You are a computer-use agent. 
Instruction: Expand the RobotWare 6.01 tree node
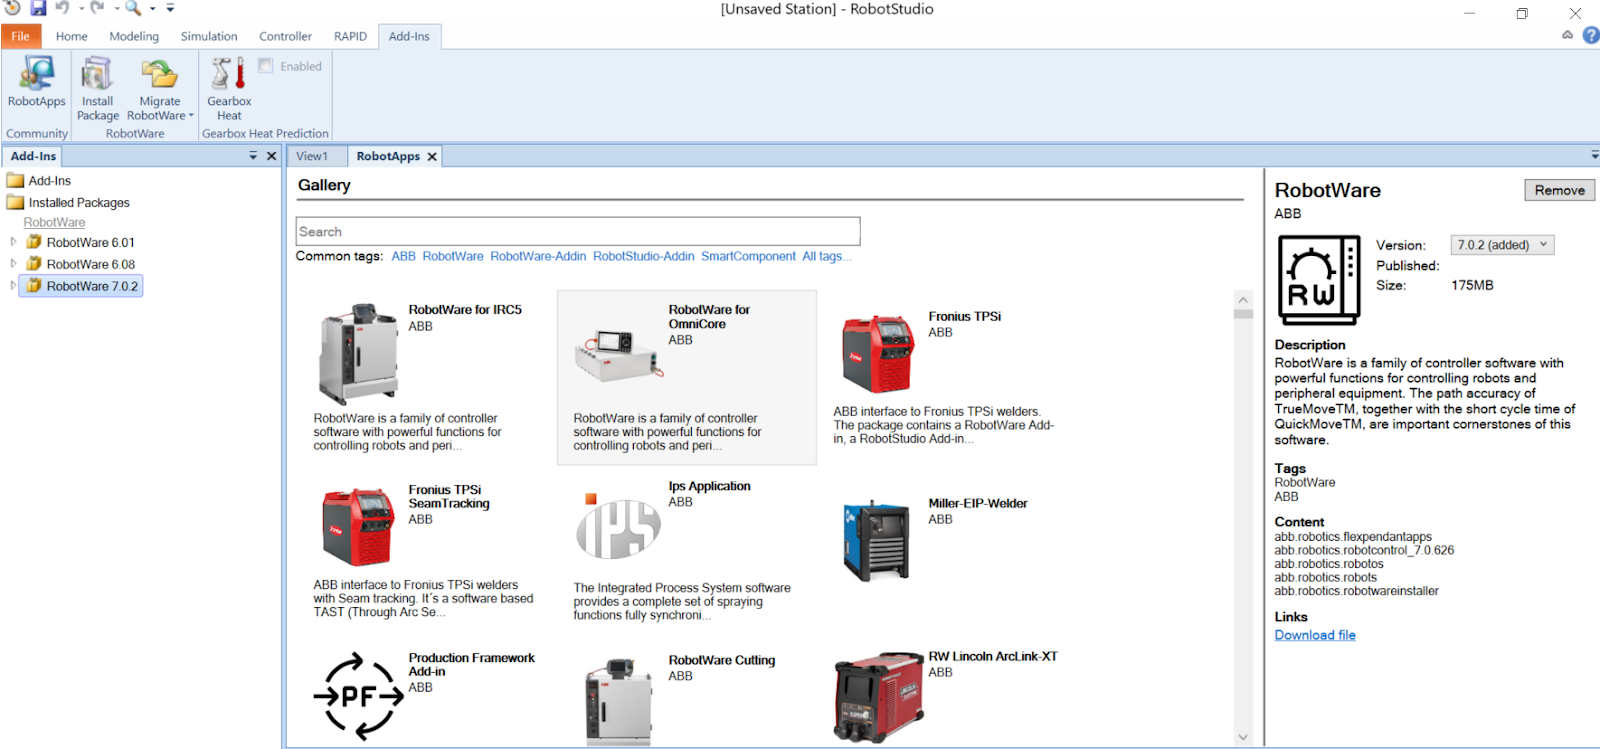[13, 242]
